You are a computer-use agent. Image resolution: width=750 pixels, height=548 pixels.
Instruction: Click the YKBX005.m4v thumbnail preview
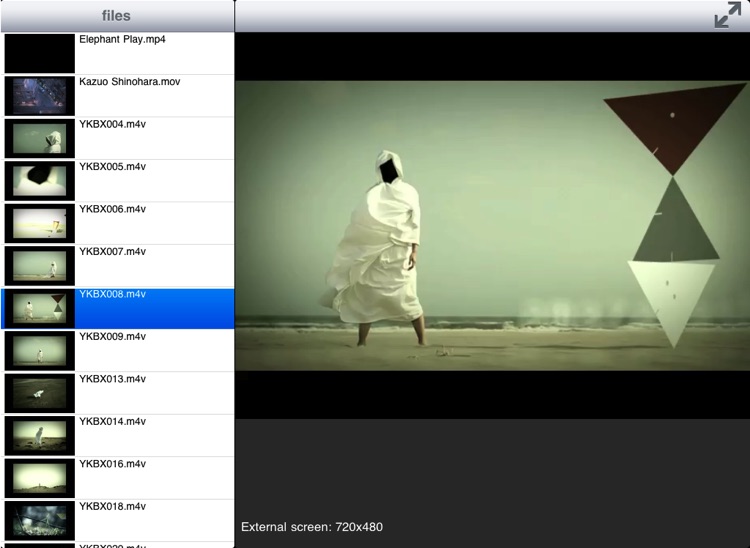(40, 181)
